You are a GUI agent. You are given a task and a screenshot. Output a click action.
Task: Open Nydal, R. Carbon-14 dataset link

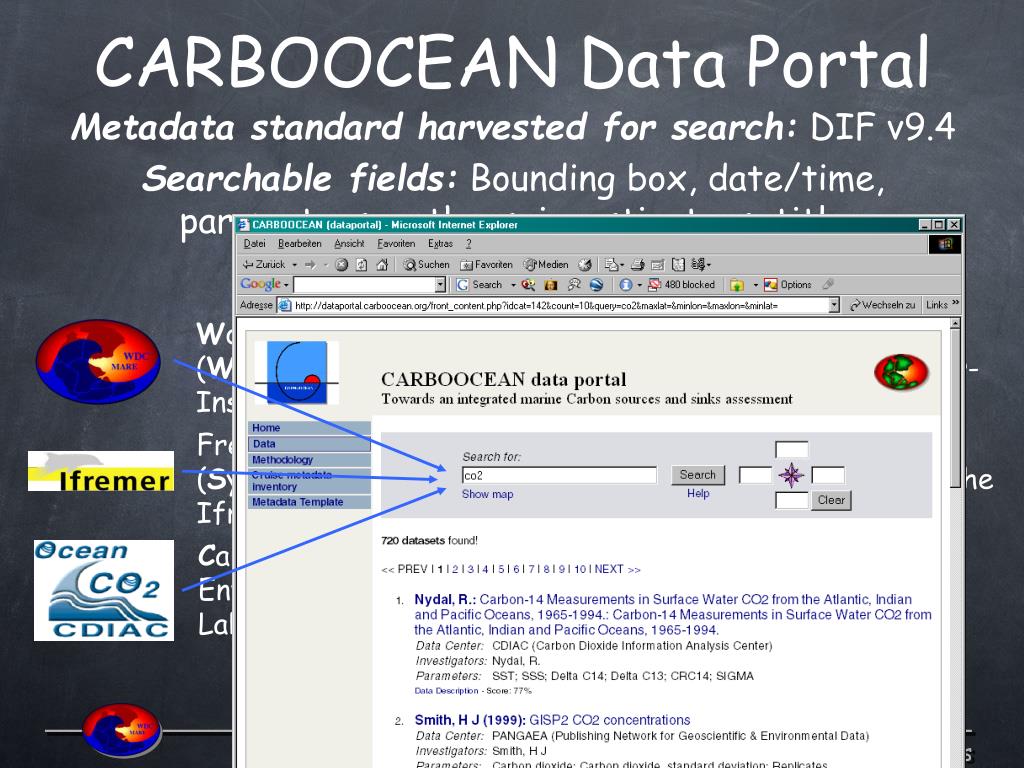click(673, 615)
